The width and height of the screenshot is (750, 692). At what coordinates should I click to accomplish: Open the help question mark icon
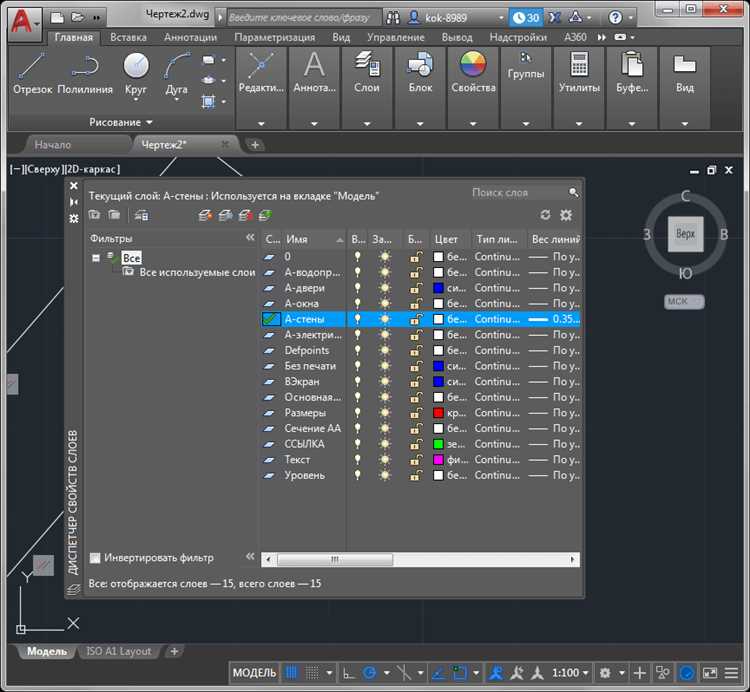pyautogui.click(x=615, y=18)
